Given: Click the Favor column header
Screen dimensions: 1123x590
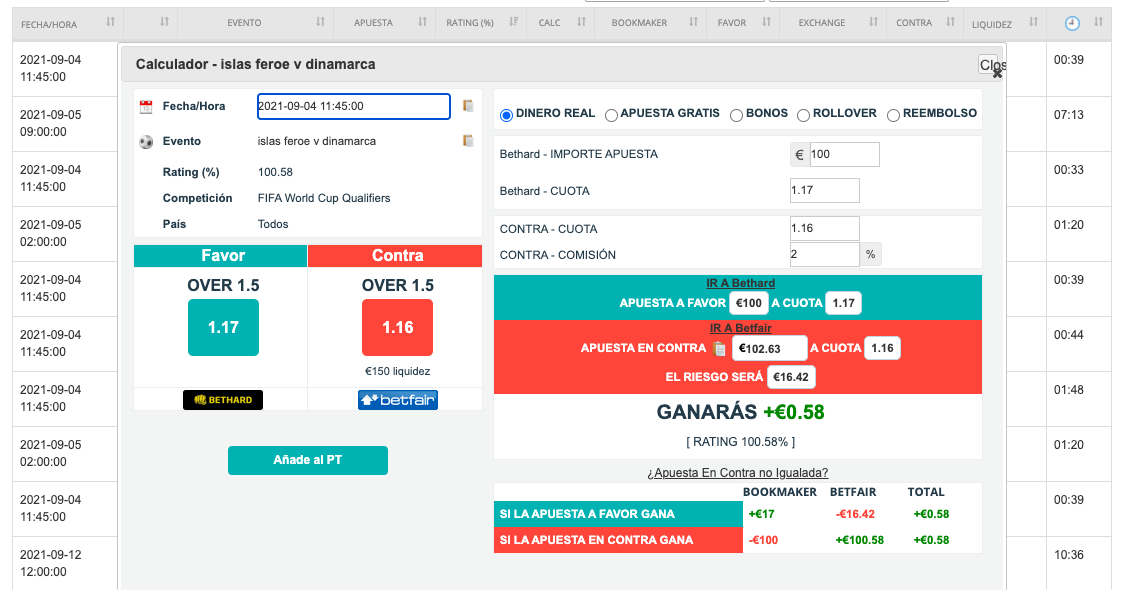Looking at the screenshot, I should [221, 256].
